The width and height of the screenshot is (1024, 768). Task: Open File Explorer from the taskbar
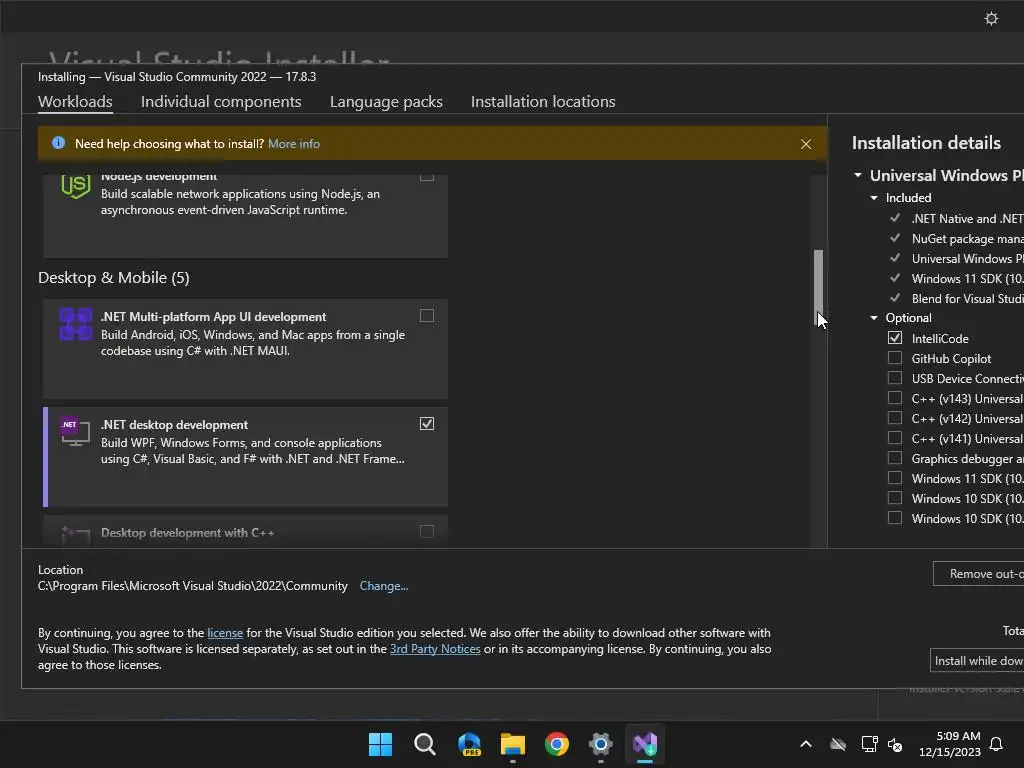513,744
